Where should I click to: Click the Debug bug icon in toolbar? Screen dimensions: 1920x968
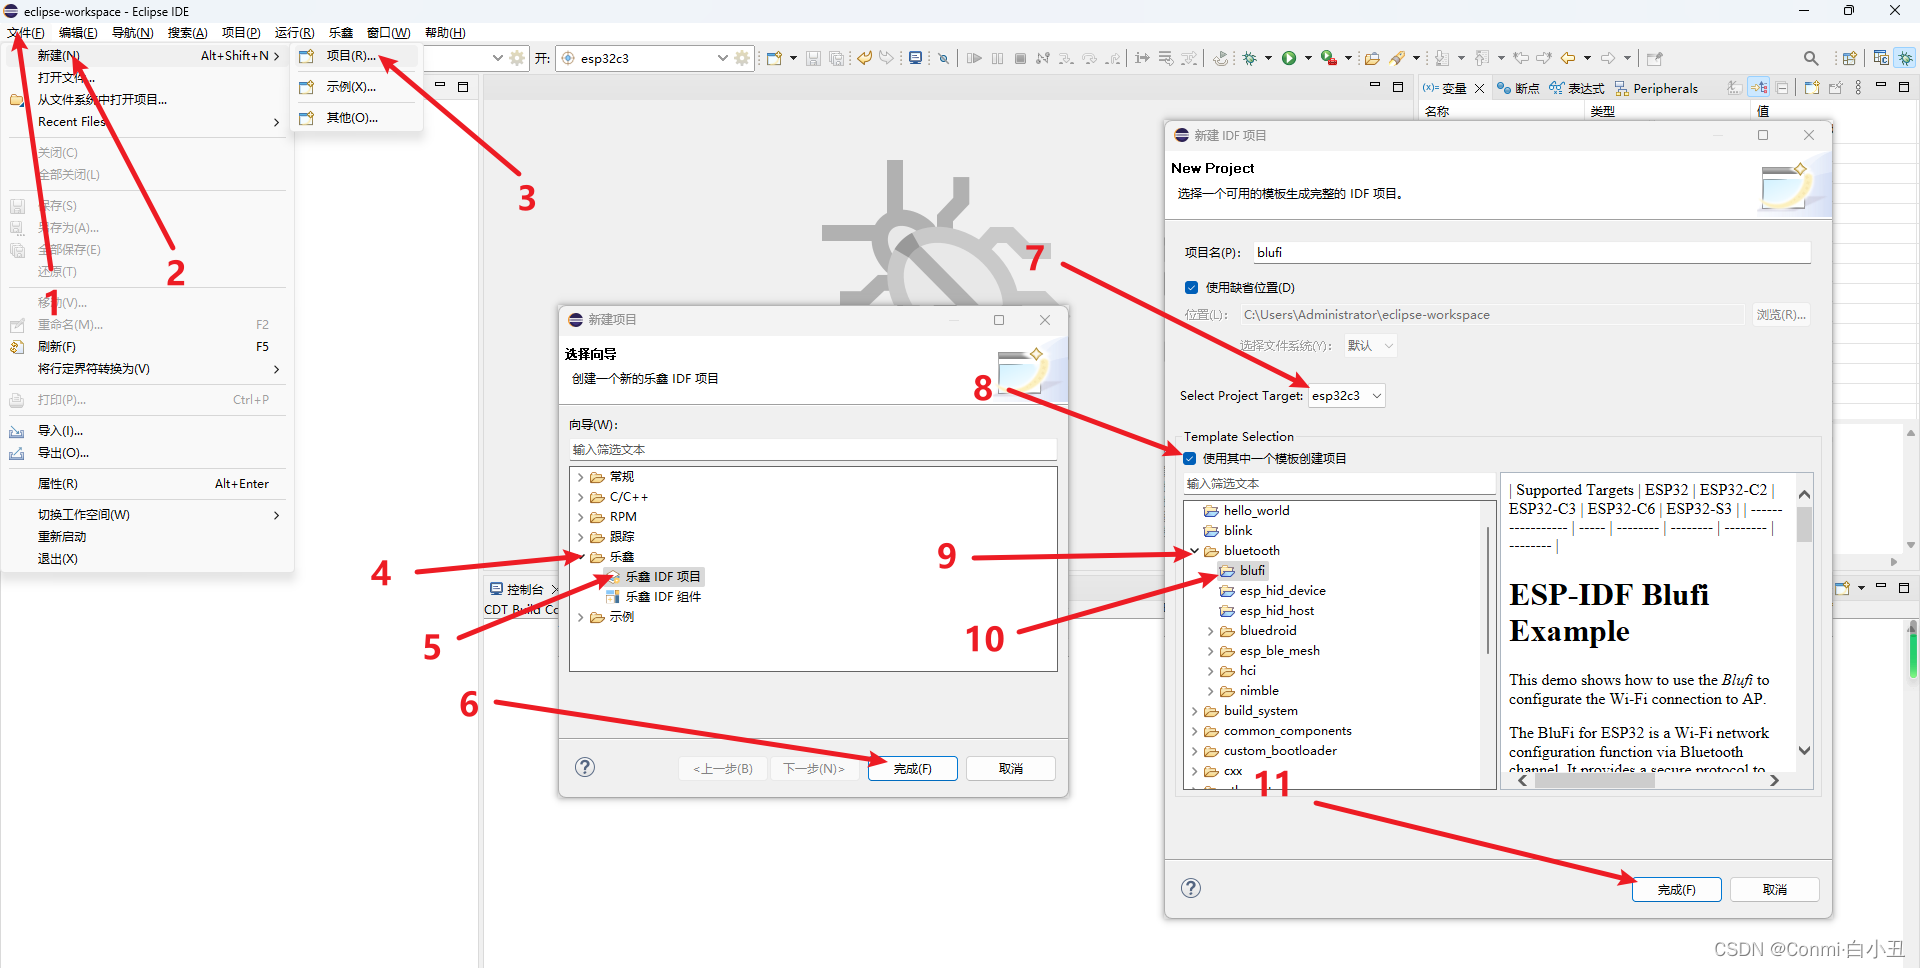coord(1251,58)
